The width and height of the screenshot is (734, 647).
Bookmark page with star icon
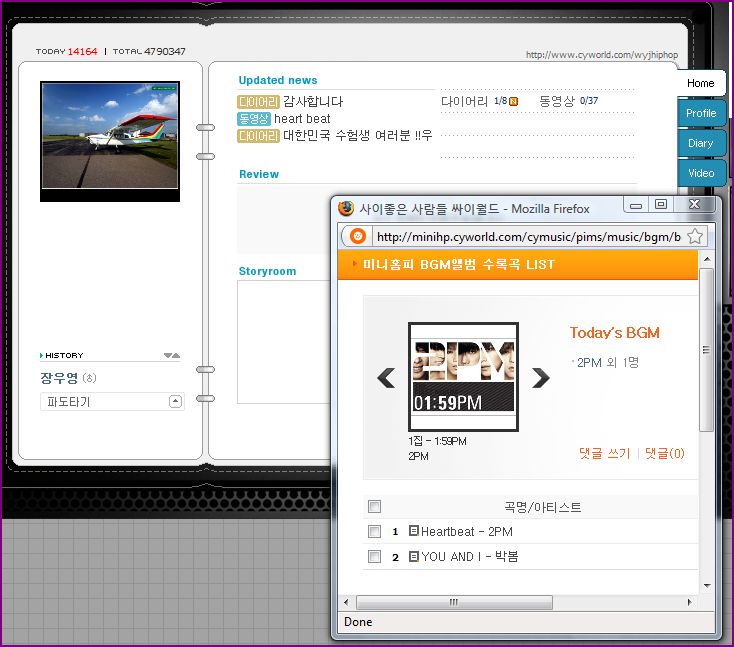point(695,236)
